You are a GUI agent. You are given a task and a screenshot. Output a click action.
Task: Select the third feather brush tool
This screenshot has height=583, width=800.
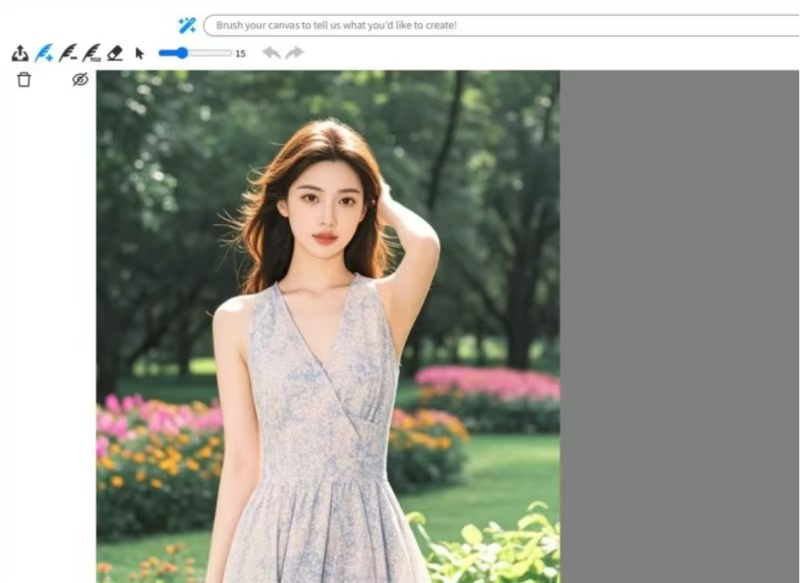click(x=92, y=53)
